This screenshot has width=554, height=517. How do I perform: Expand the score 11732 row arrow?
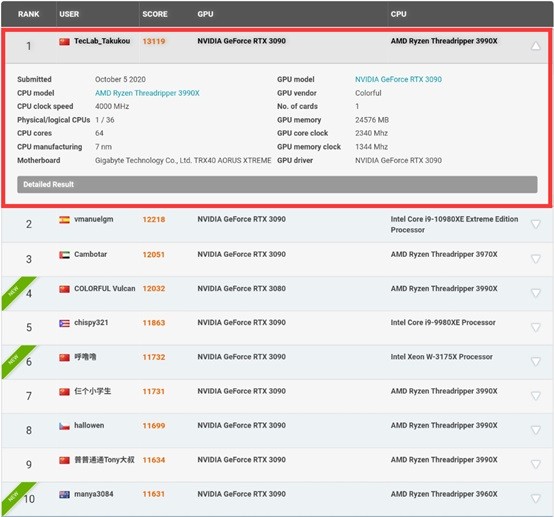536,362
